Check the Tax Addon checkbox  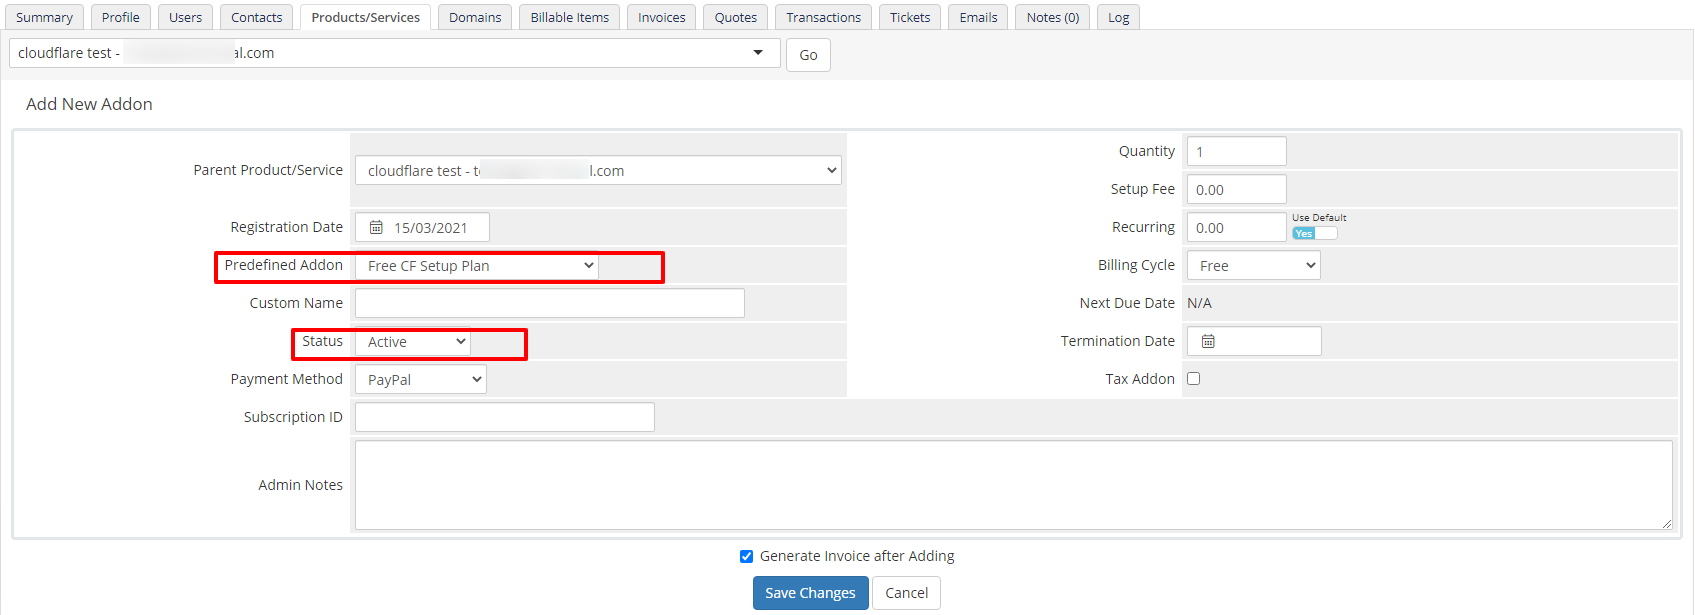[x=1193, y=379]
